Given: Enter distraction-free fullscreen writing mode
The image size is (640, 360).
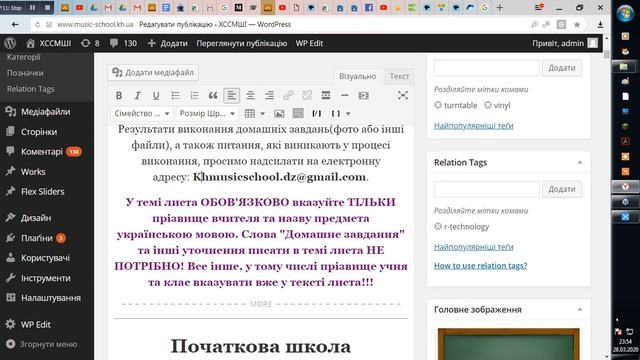Looking at the screenshot, I should tap(403, 96).
